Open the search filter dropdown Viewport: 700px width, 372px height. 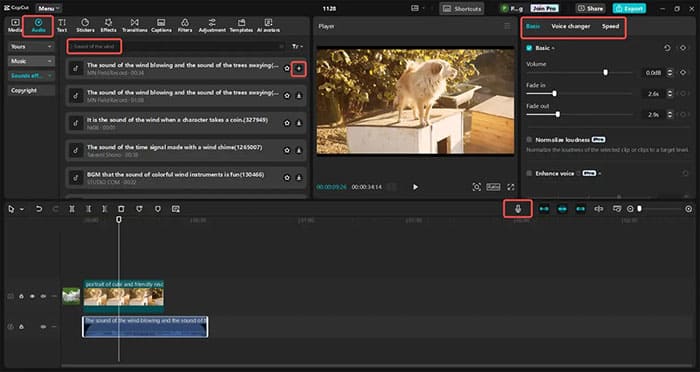(297, 46)
